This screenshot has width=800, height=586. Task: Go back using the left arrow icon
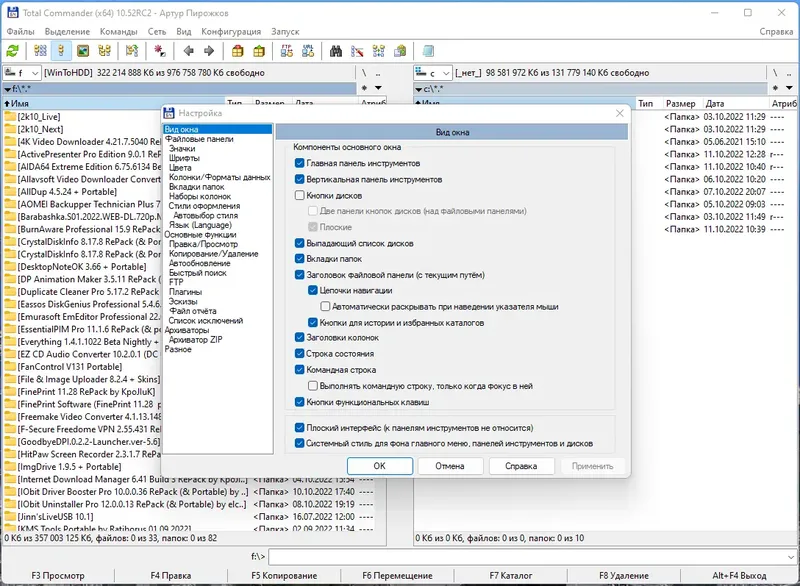pyautogui.click(x=188, y=51)
